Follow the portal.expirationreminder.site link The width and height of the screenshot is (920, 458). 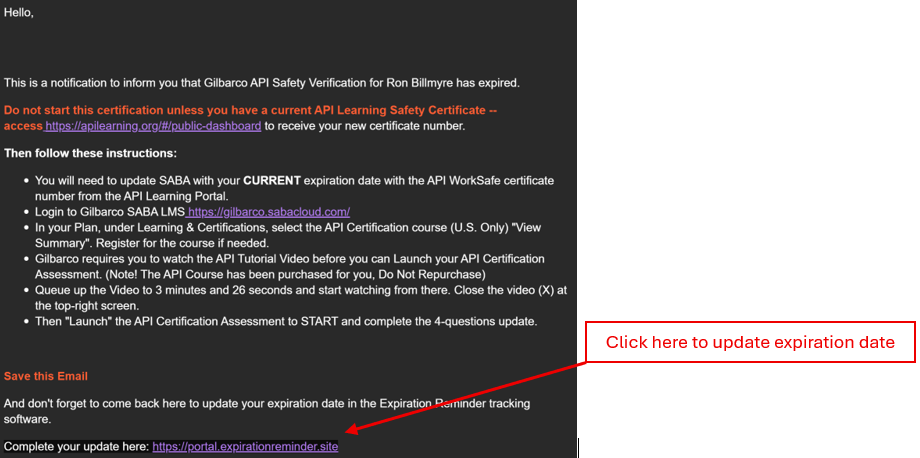click(x=245, y=447)
